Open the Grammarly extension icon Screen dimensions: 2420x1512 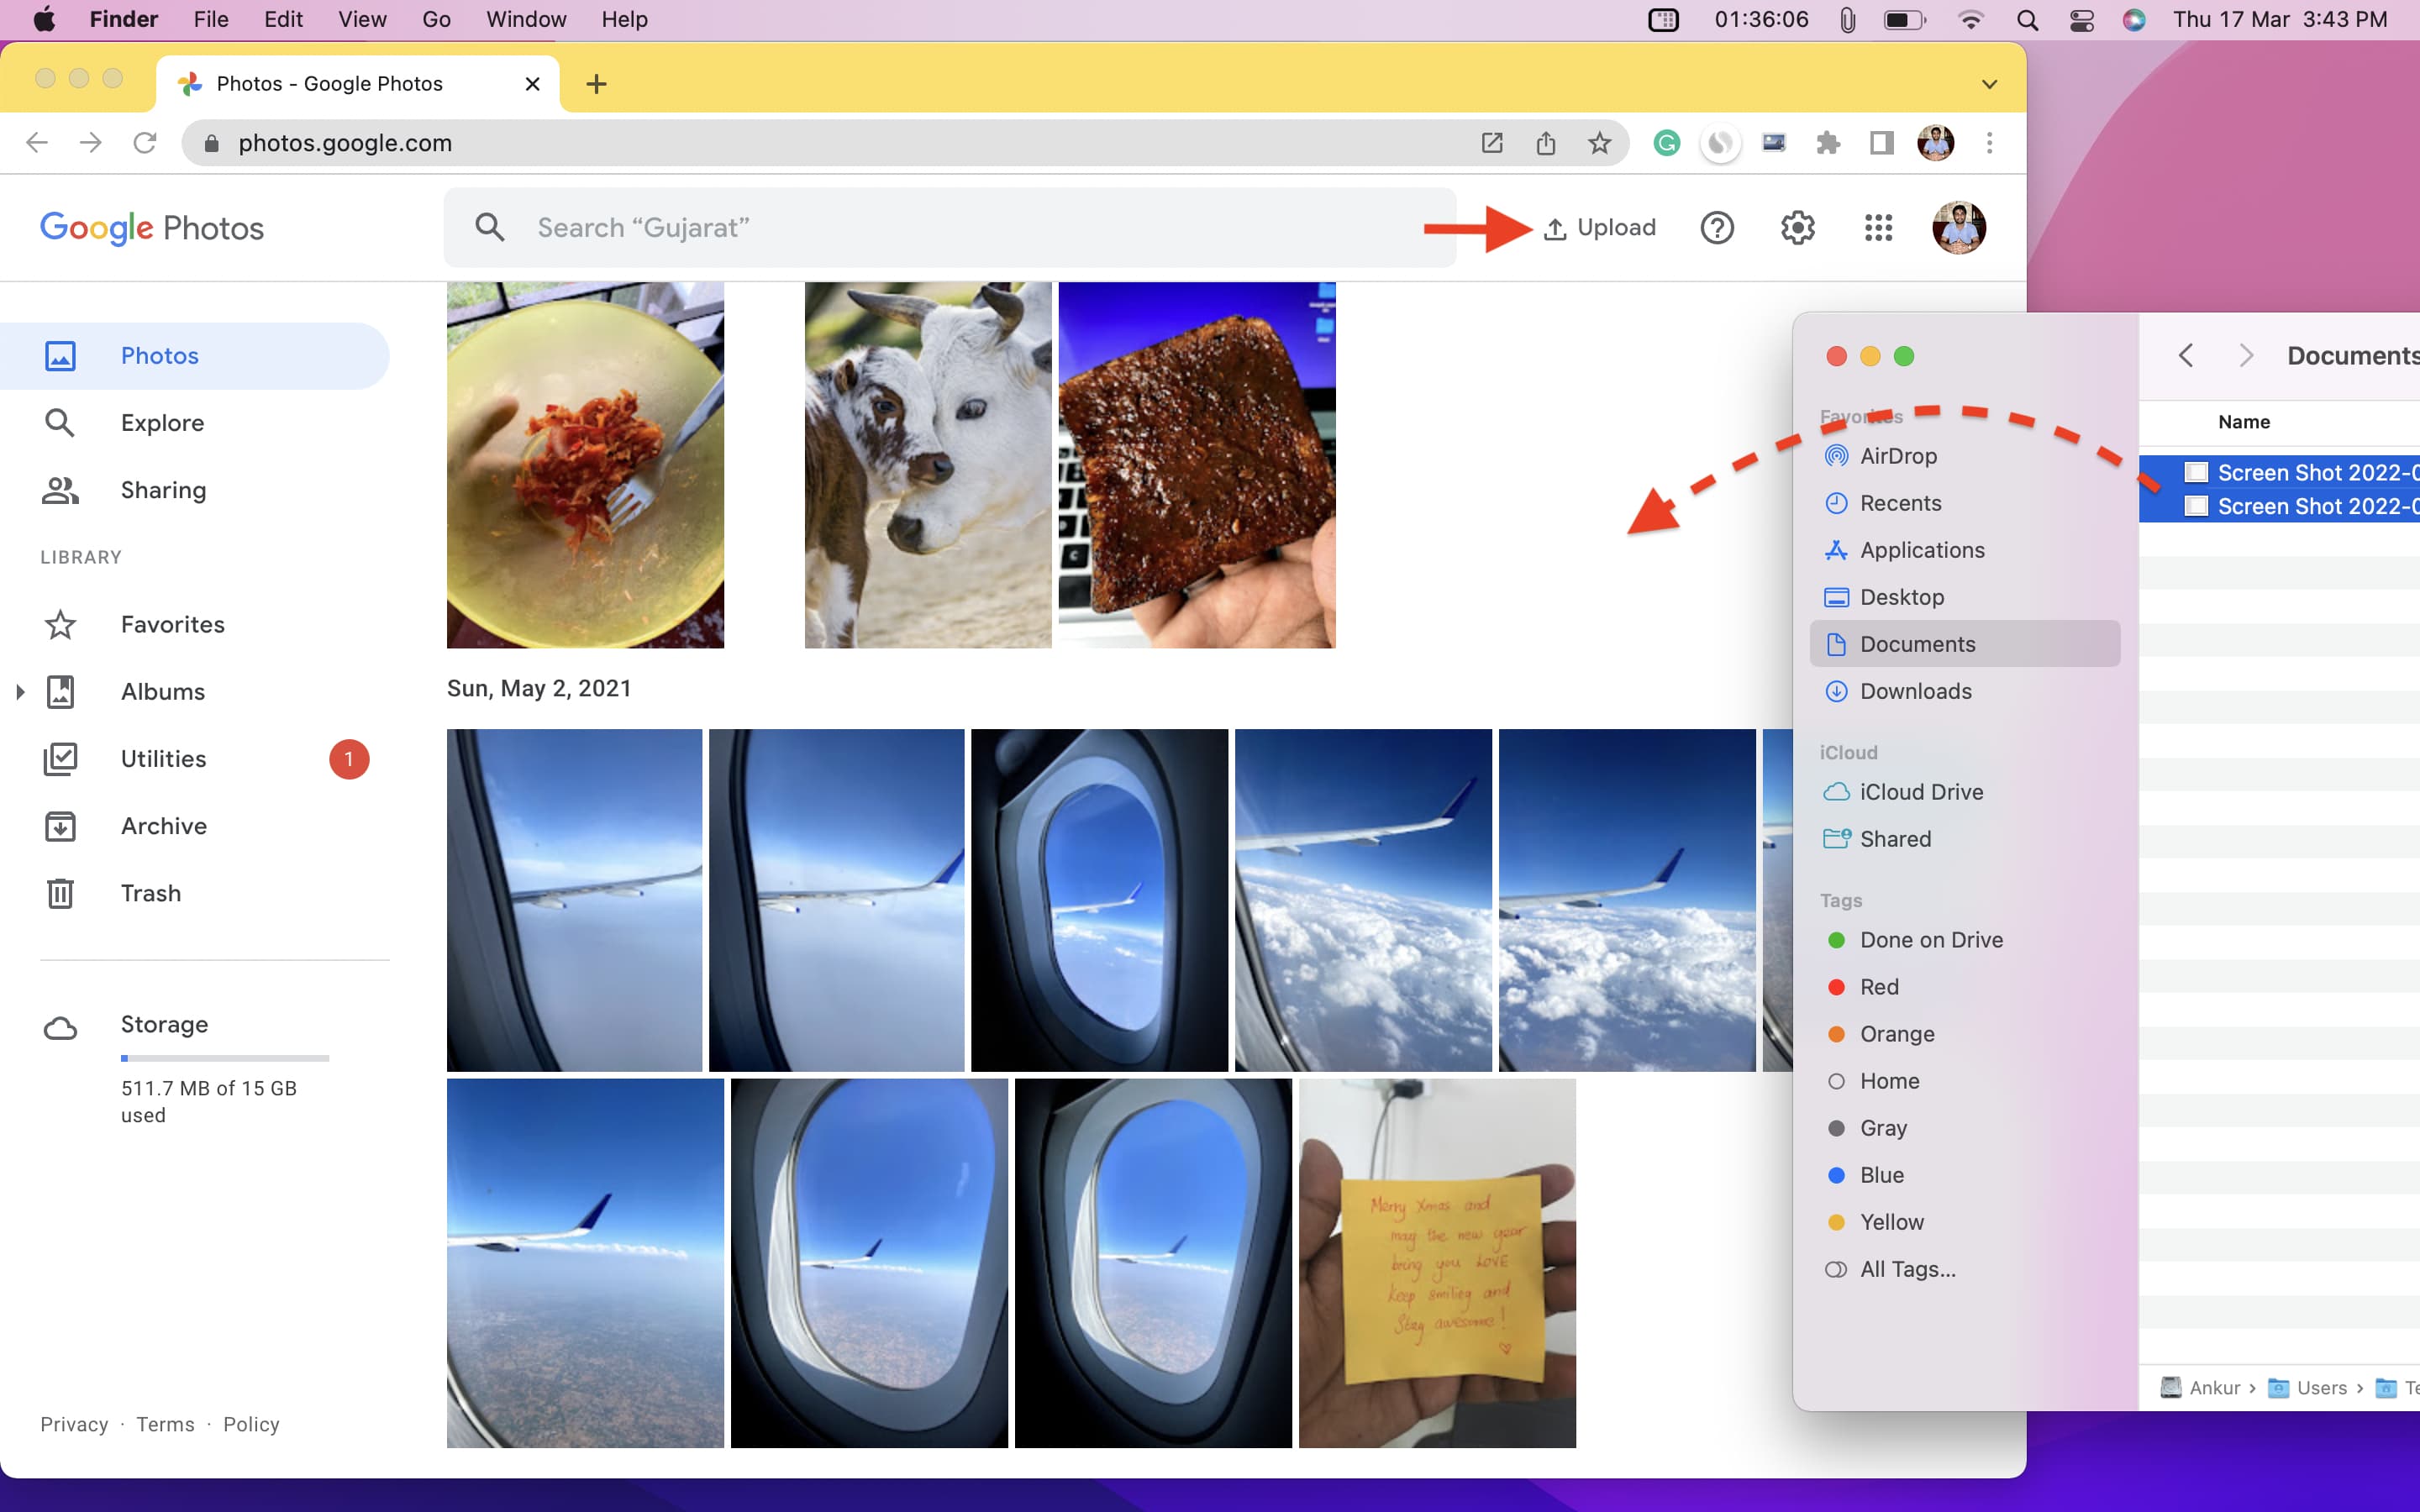tap(1666, 143)
